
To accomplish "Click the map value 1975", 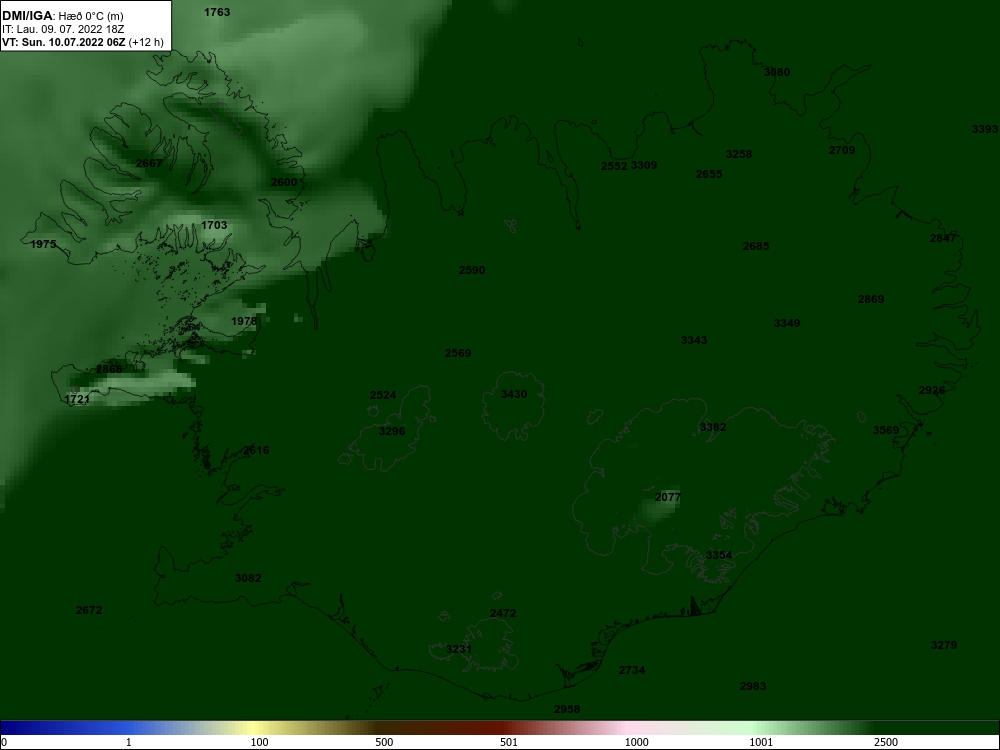I will click(x=43, y=244).
